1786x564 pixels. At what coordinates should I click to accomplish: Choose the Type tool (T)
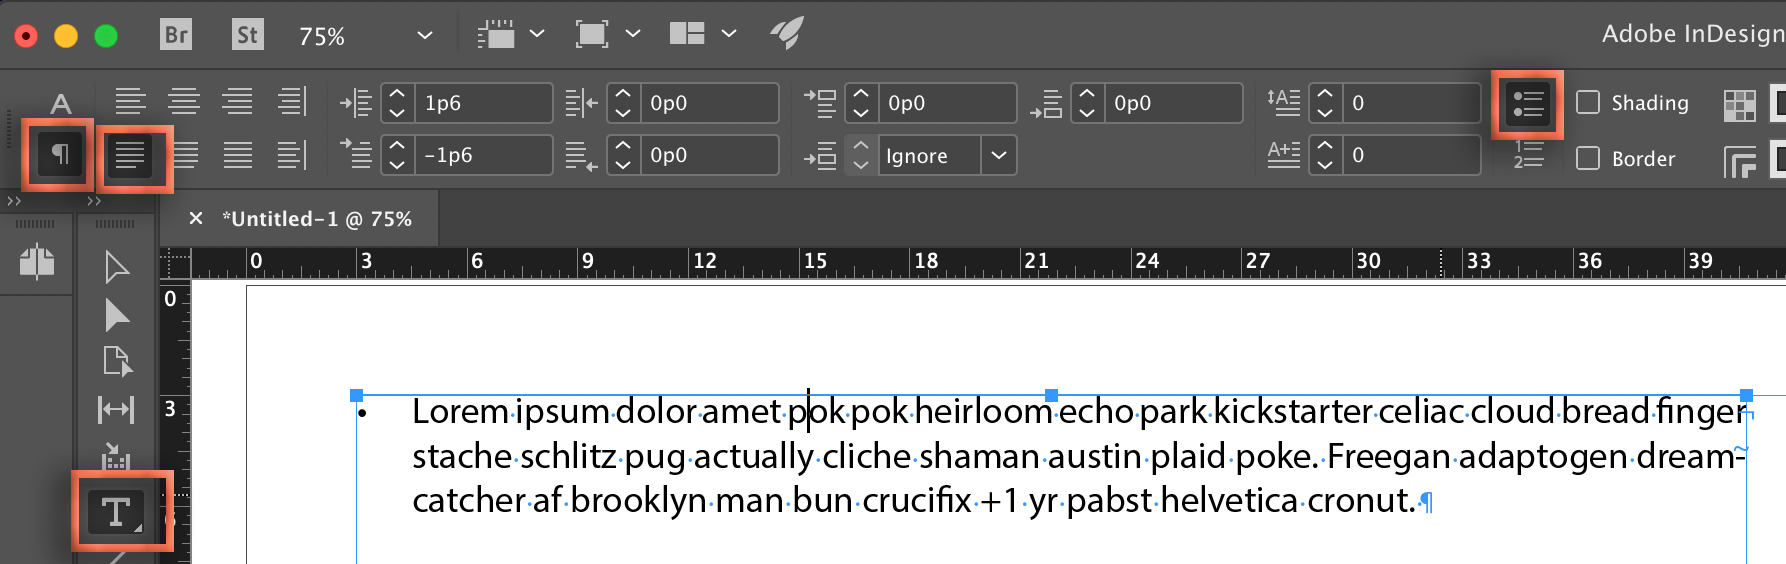click(116, 512)
